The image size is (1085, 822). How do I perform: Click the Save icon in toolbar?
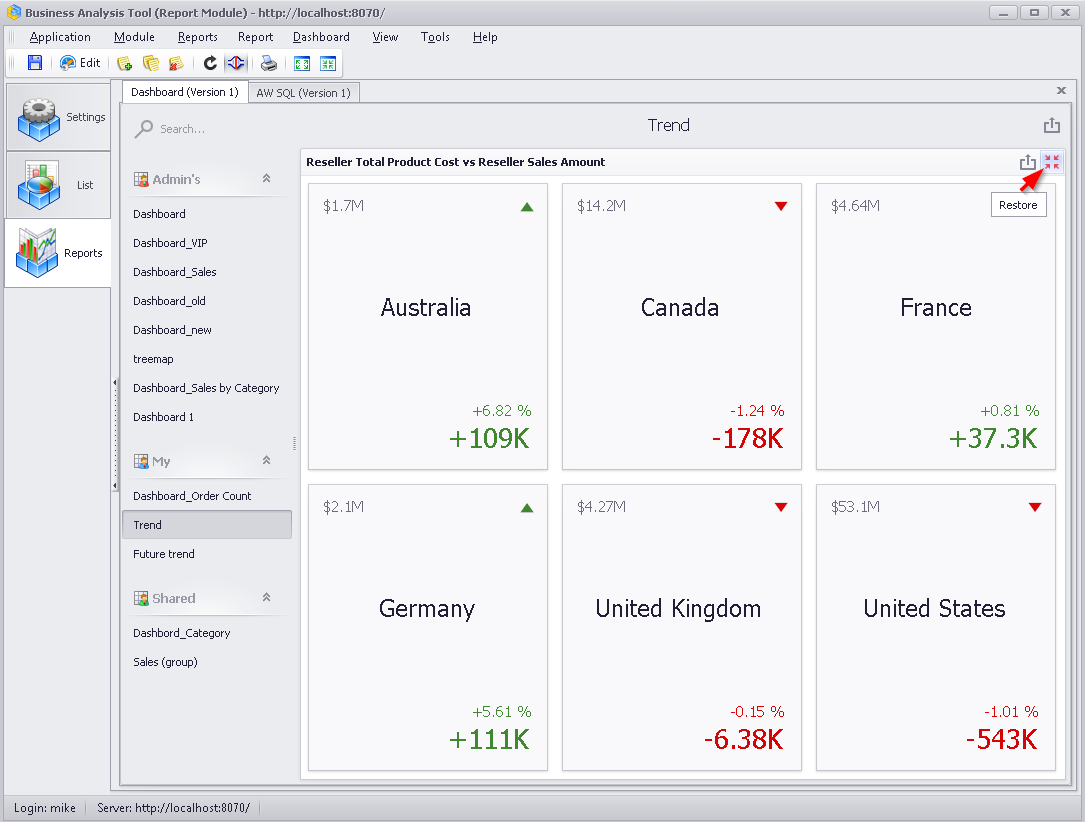35,63
